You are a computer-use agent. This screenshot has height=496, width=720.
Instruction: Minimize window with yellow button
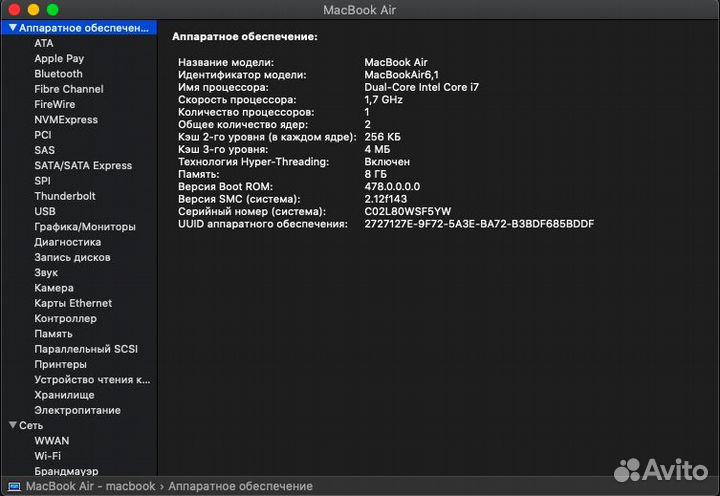[34, 9]
